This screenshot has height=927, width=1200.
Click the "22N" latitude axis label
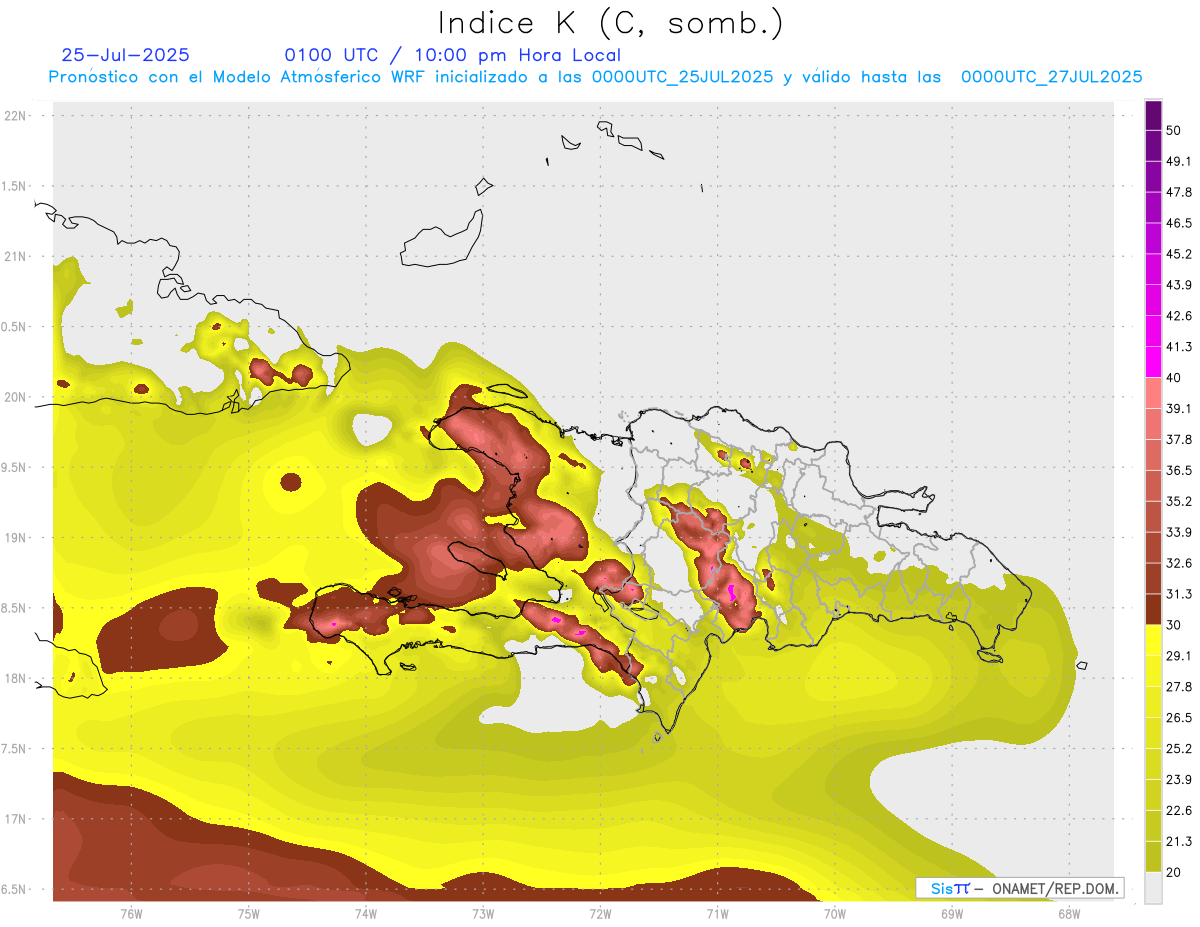pyautogui.click(x=16, y=116)
